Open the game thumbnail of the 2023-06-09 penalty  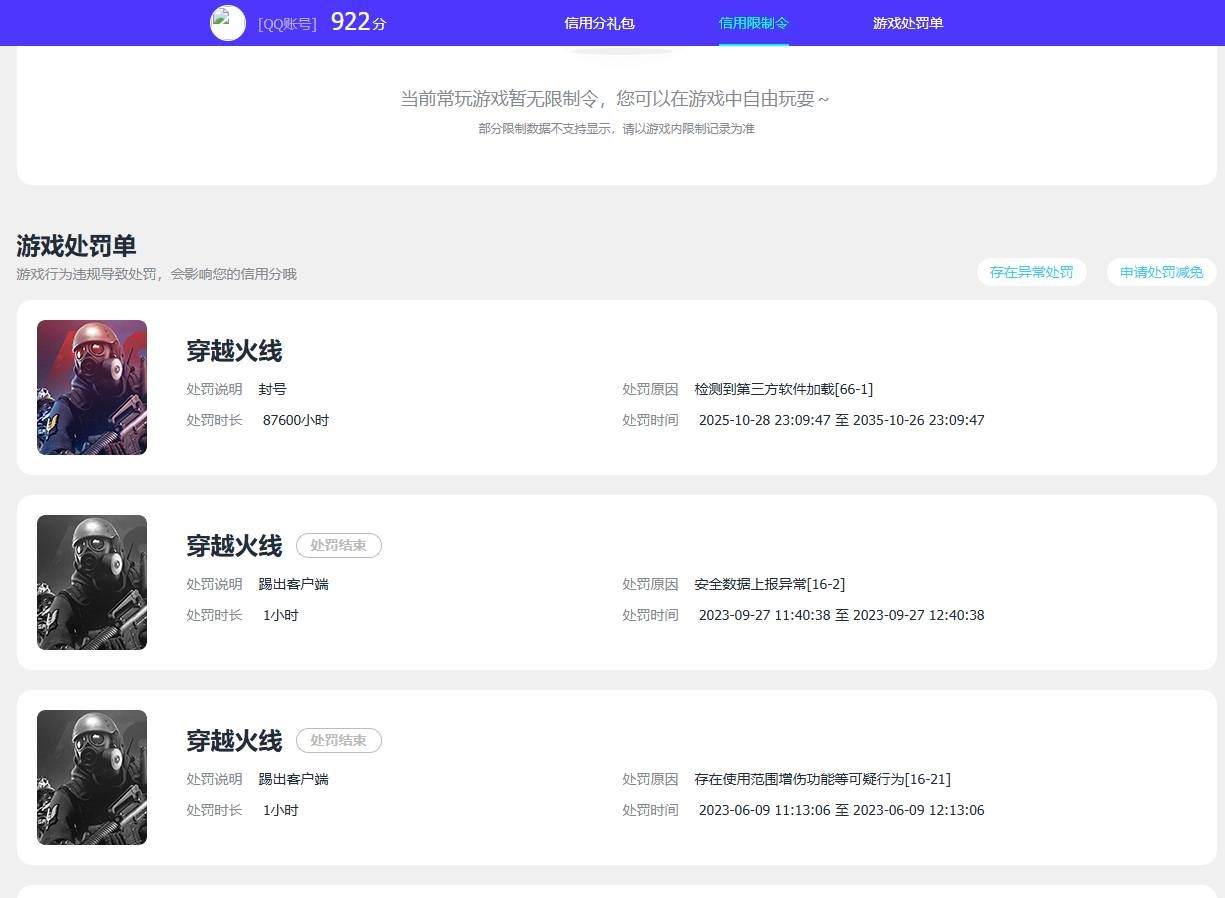point(92,777)
